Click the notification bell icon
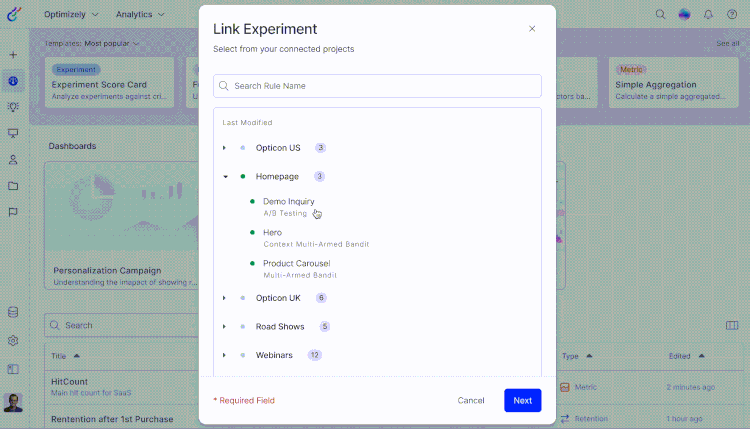750x429 pixels. click(708, 15)
